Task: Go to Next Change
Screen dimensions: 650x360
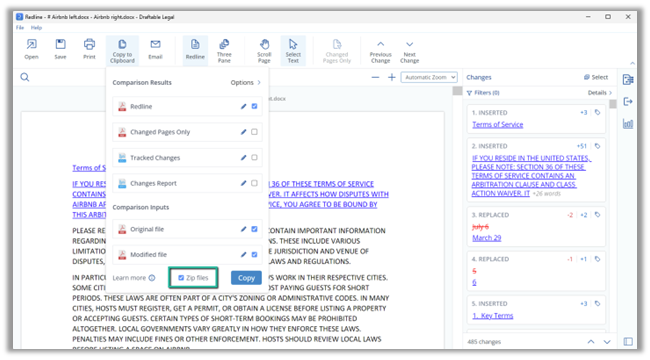Action: pyautogui.click(x=410, y=51)
